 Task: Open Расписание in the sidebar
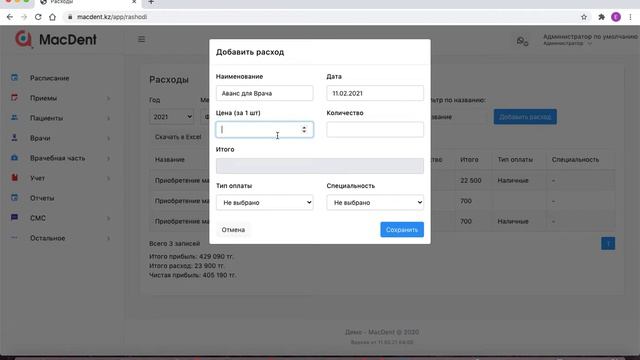[x=49, y=78]
